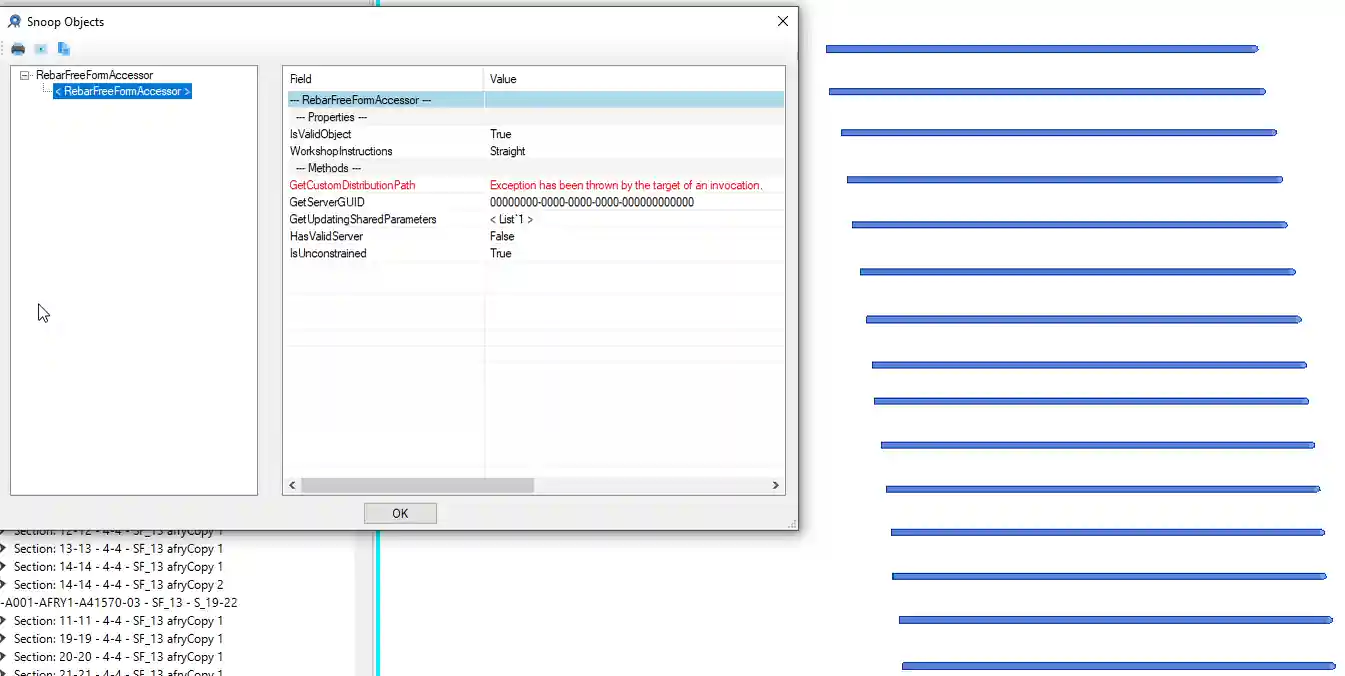Image resolution: width=1345 pixels, height=676 pixels.
Task: Click the horizontal scrollbar right arrow
Action: coord(775,485)
